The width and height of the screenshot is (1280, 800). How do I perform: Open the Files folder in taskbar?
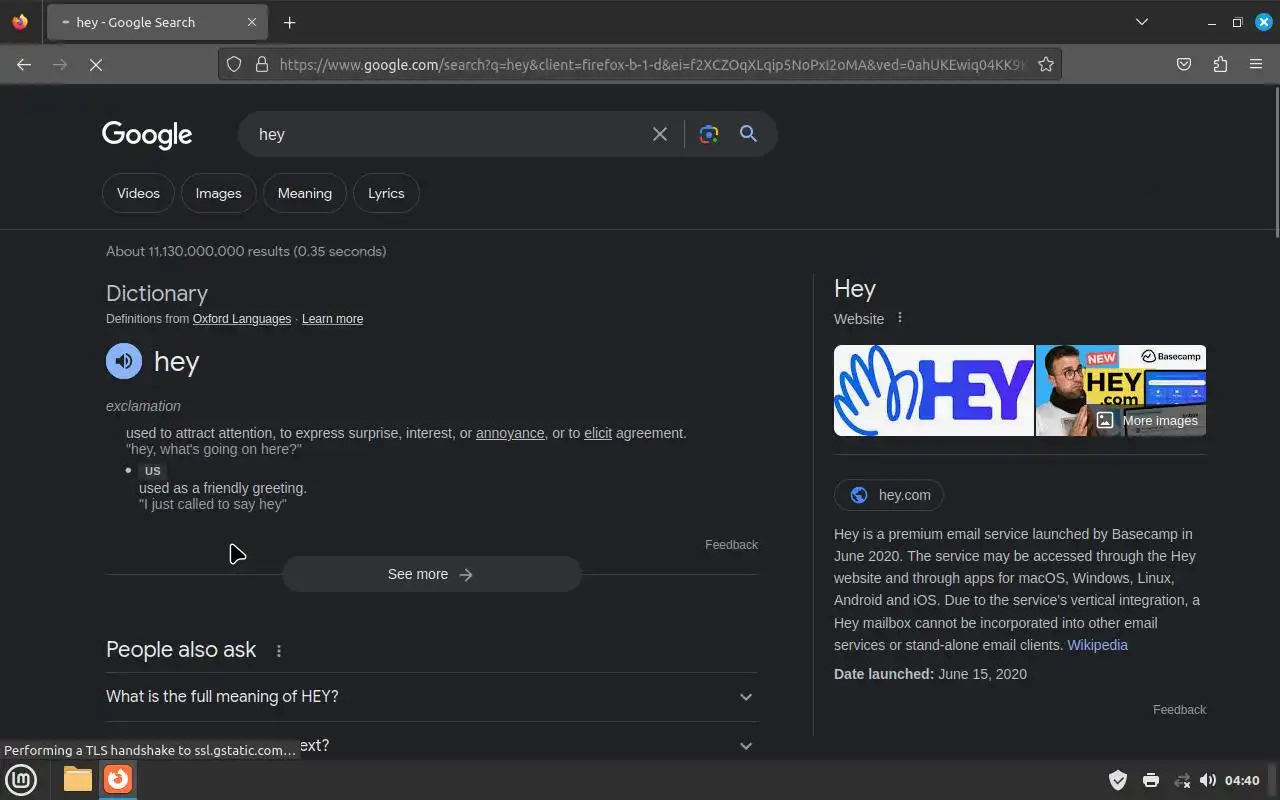click(x=77, y=779)
